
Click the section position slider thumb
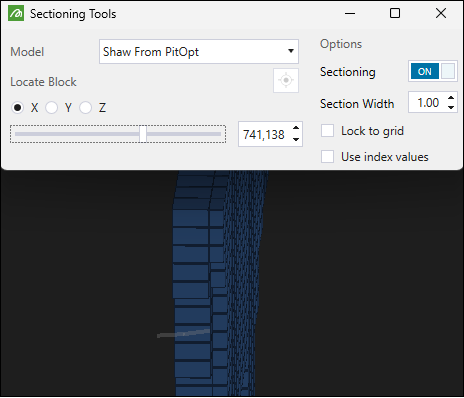point(143,134)
